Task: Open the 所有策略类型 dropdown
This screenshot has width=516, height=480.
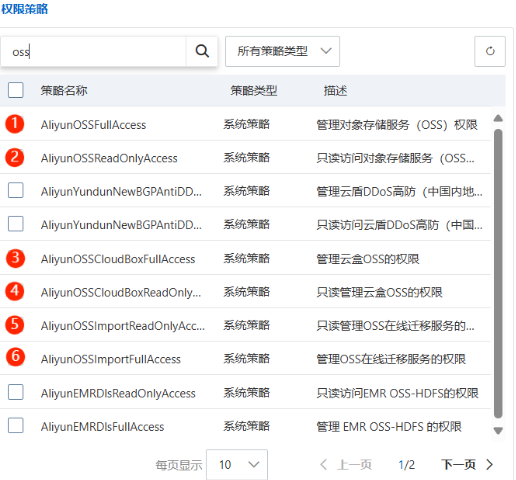Action: point(282,51)
